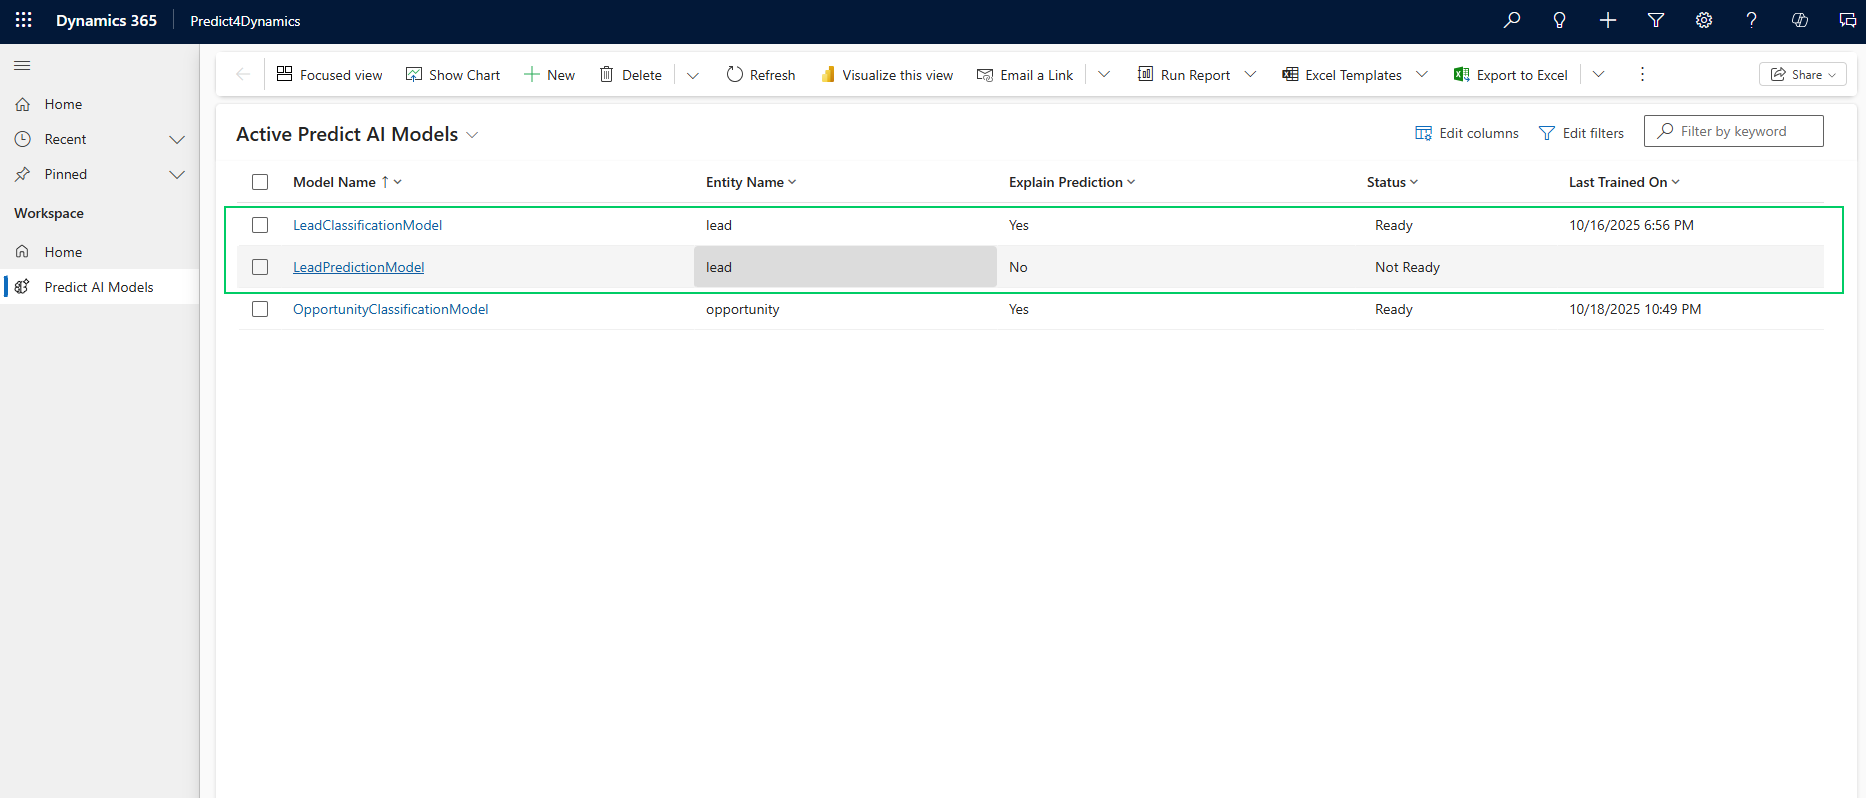Click the help question mark icon
The height and width of the screenshot is (798, 1866).
pyautogui.click(x=1751, y=20)
